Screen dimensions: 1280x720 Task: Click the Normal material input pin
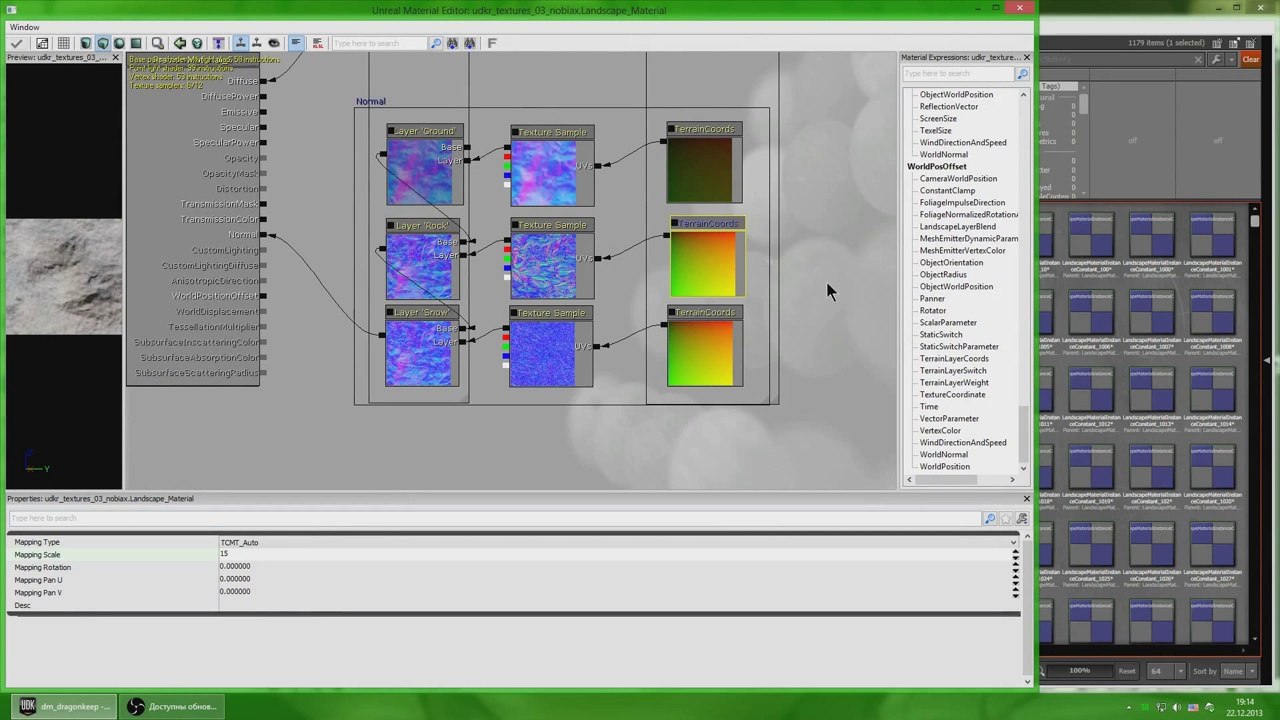(263, 235)
